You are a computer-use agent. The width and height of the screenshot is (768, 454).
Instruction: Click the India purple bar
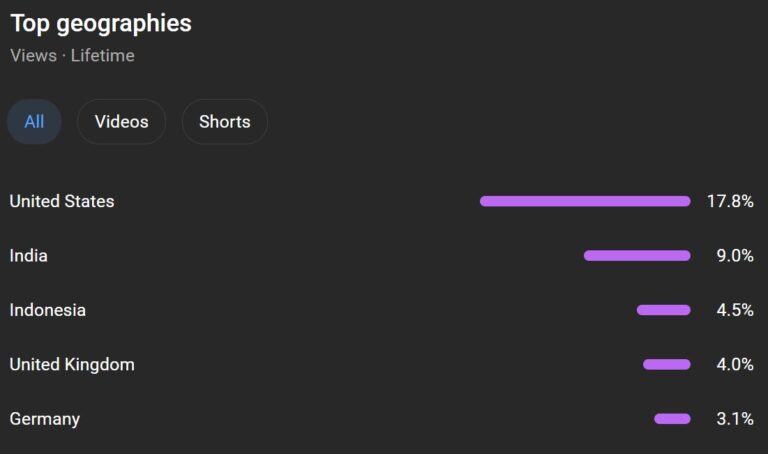[x=637, y=256]
